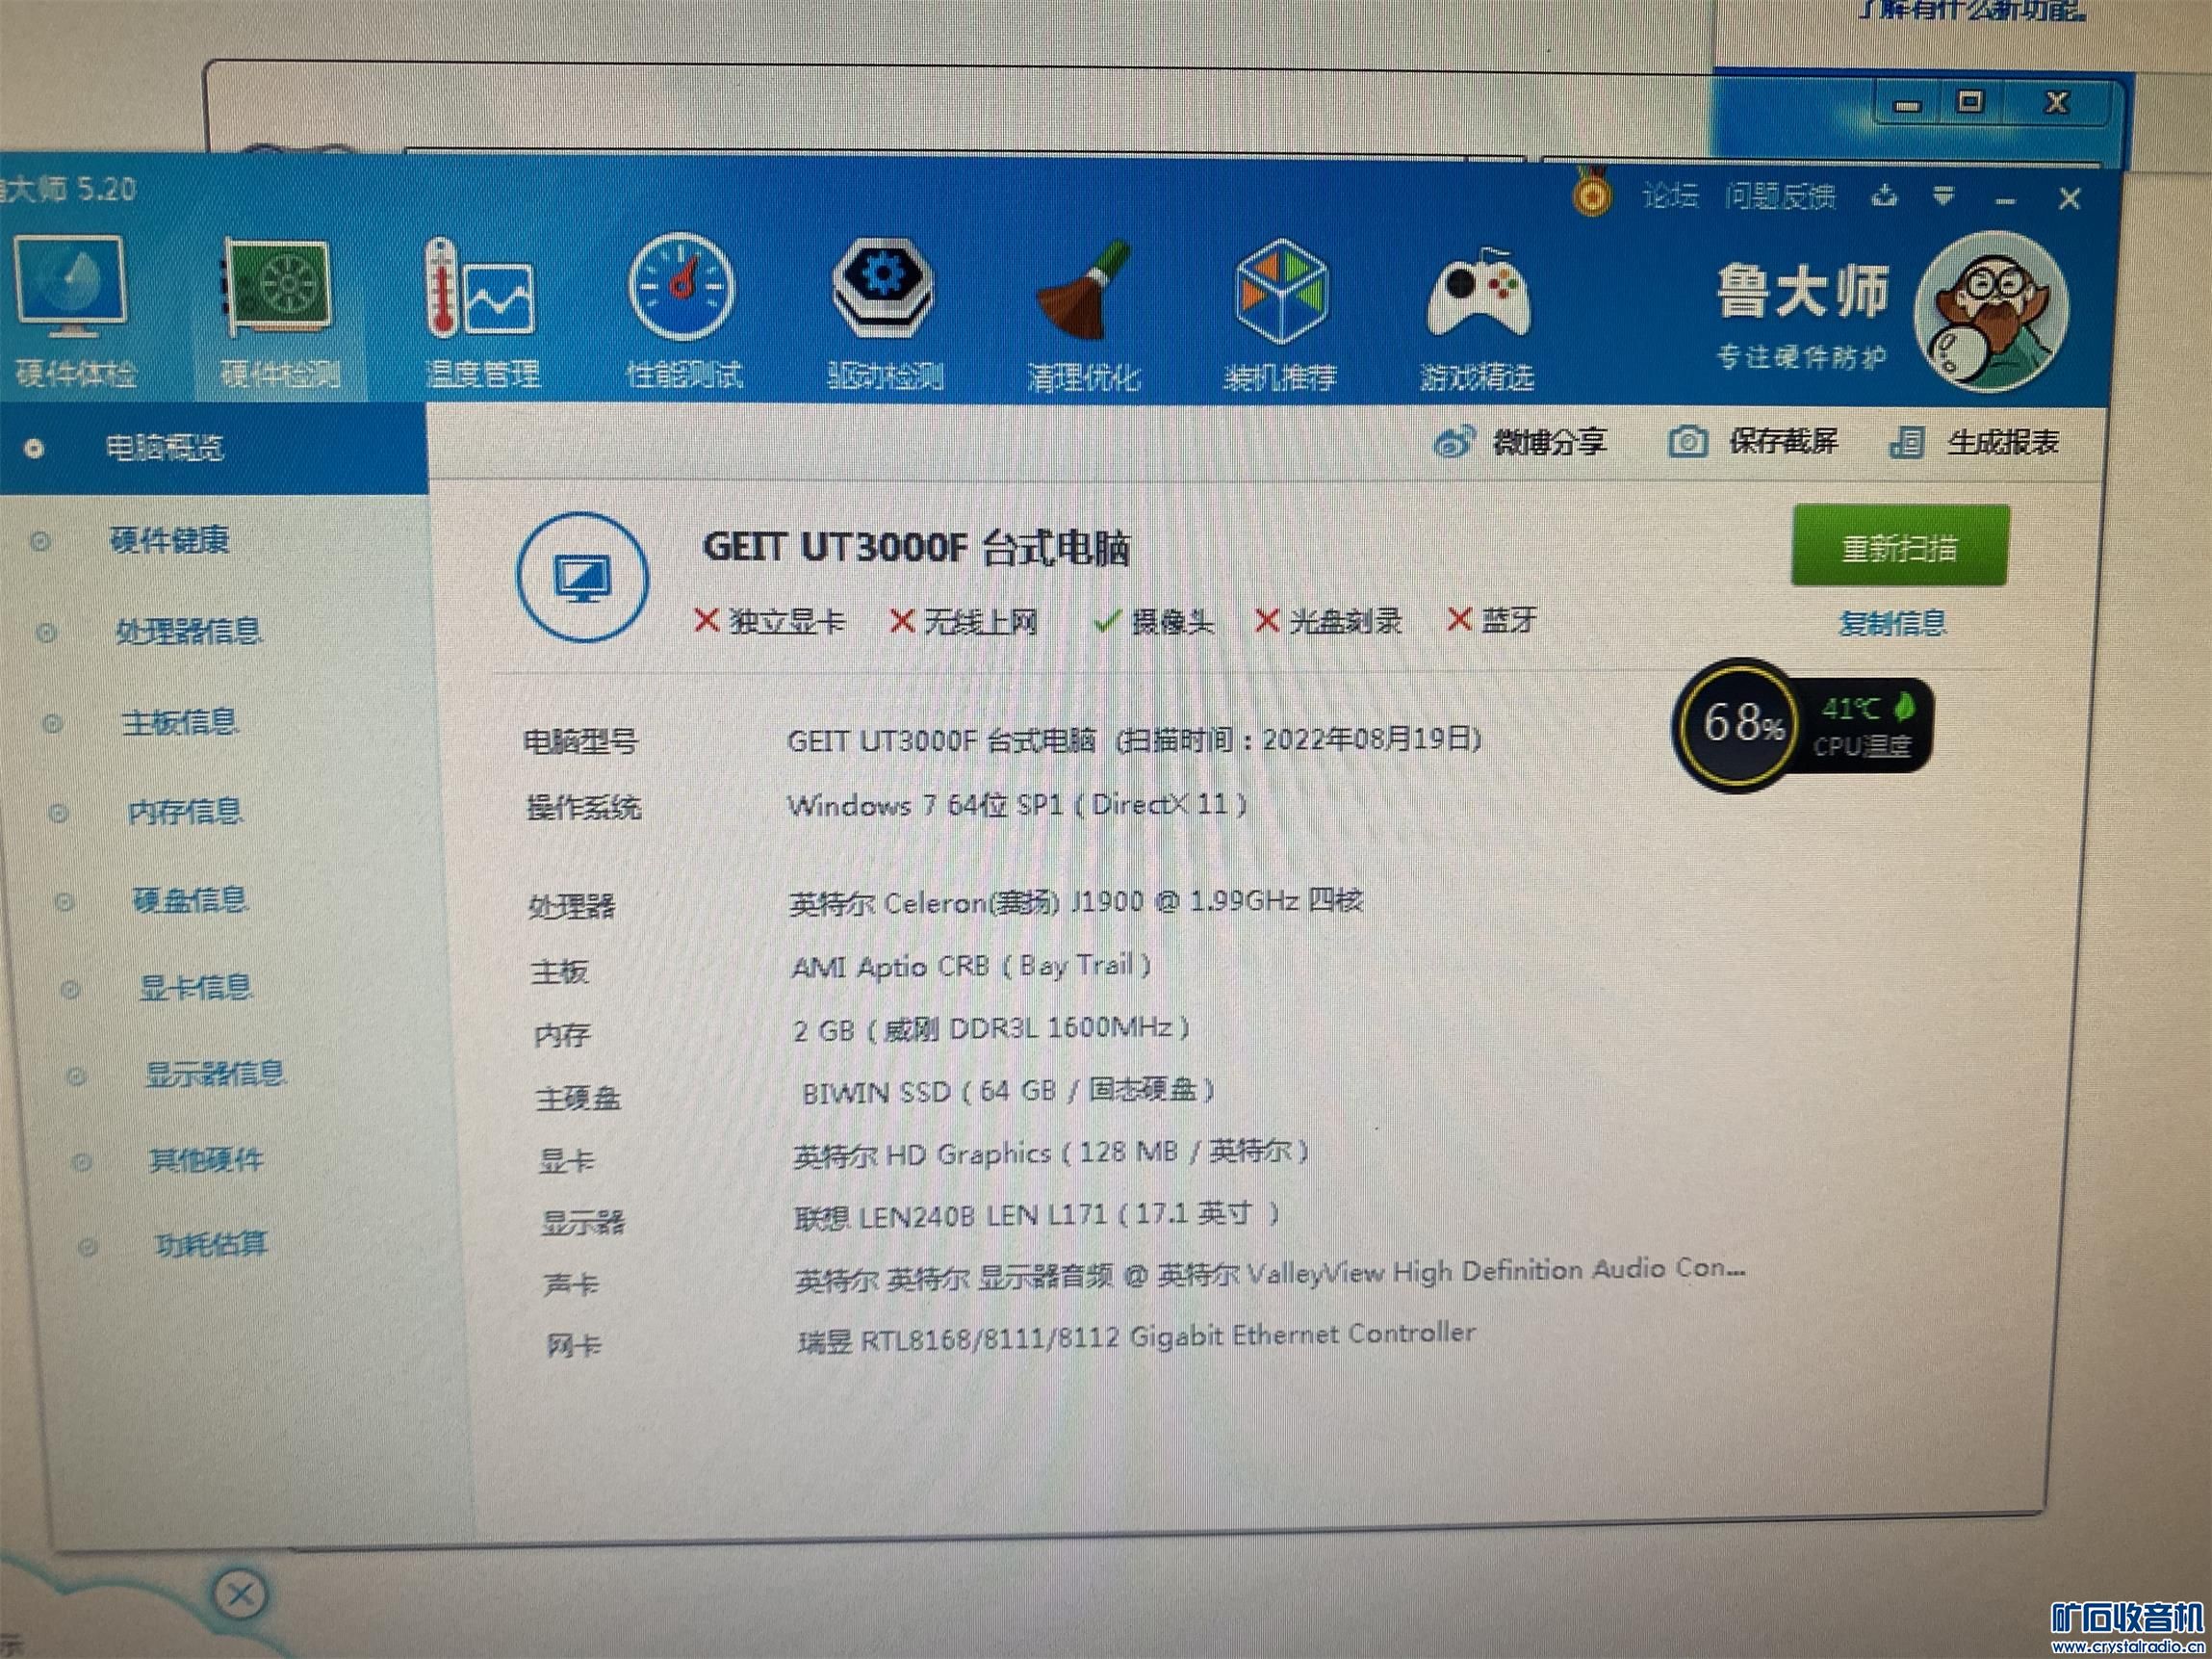This screenshot has width=2212, height=1659.
Task: Select 内存信息 in sidebar
Action: [185, 811]
